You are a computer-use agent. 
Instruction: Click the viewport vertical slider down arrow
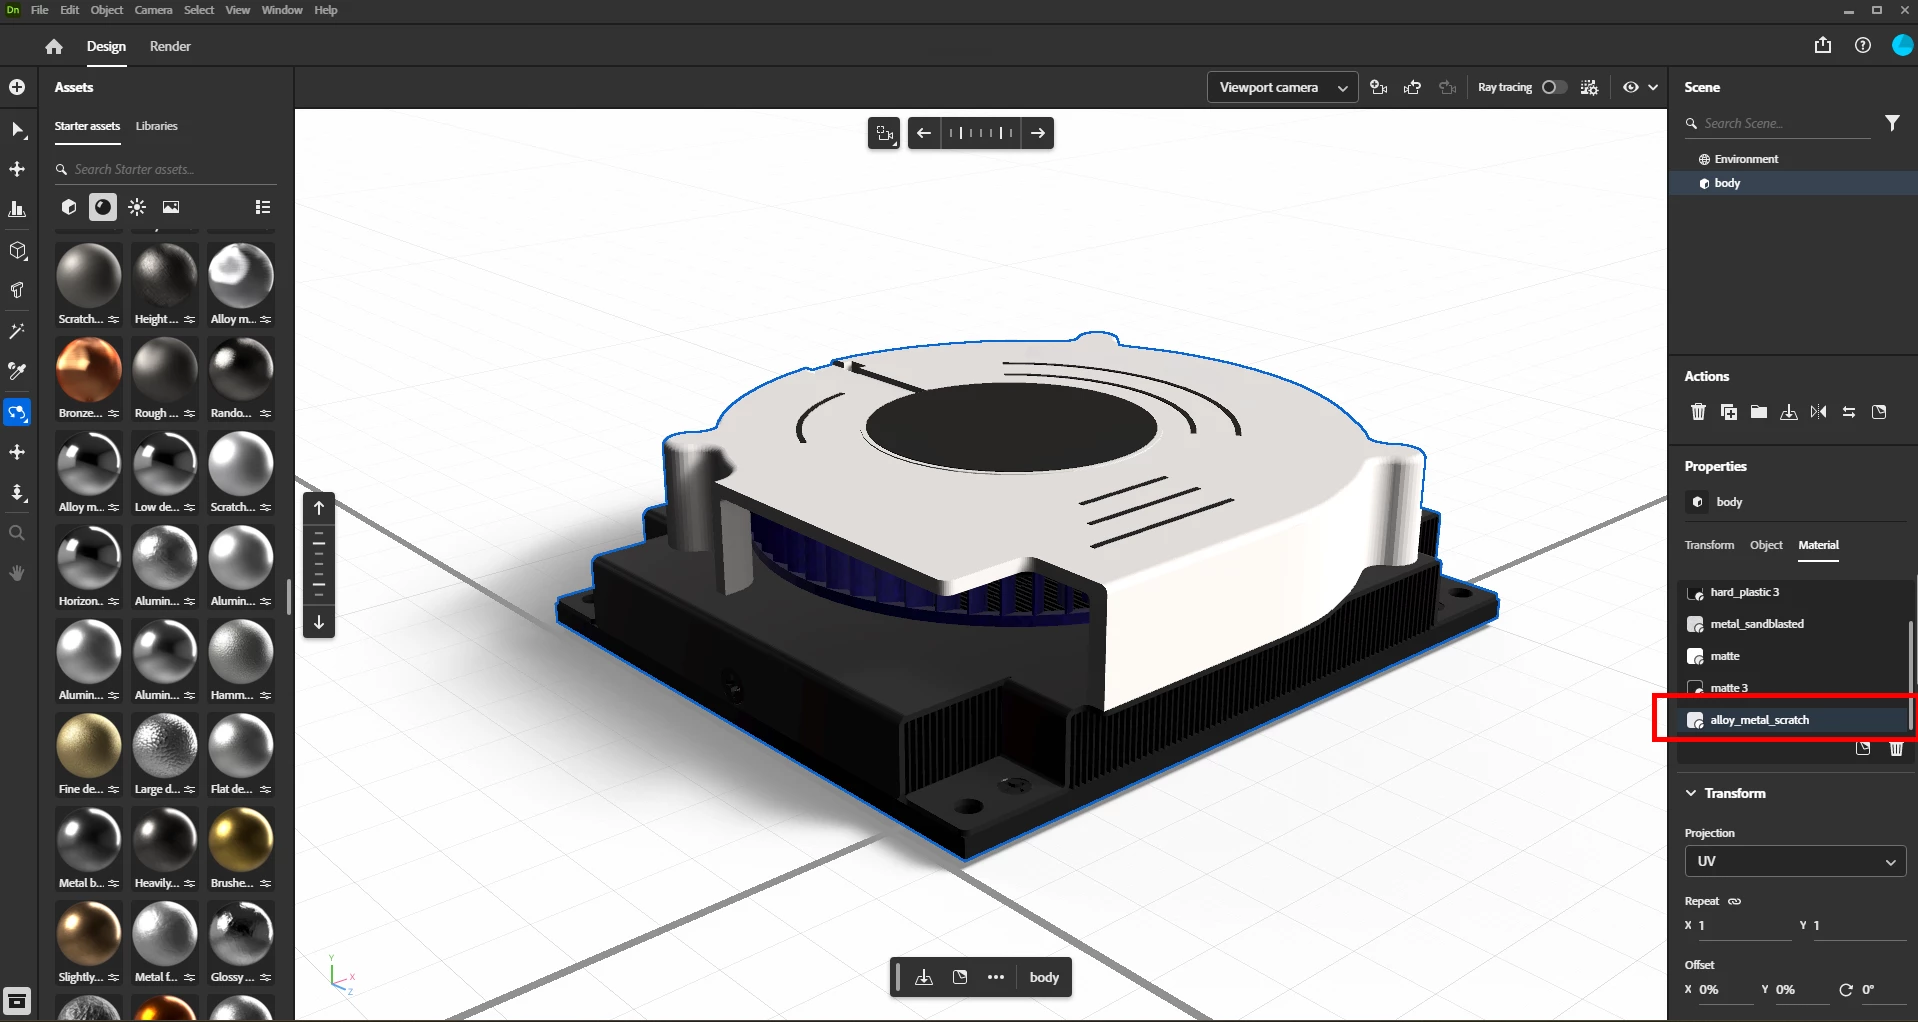(319, 622)
